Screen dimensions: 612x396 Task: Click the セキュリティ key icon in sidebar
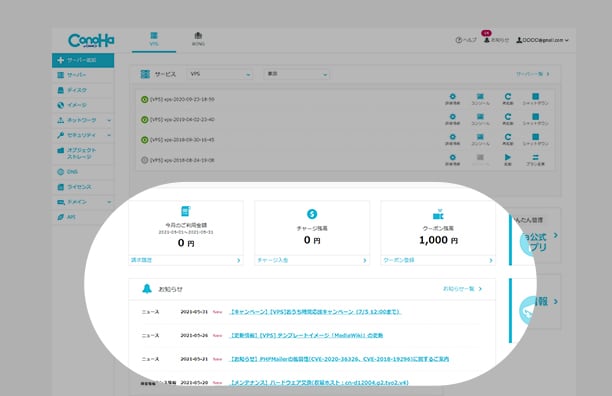[60, 135]
